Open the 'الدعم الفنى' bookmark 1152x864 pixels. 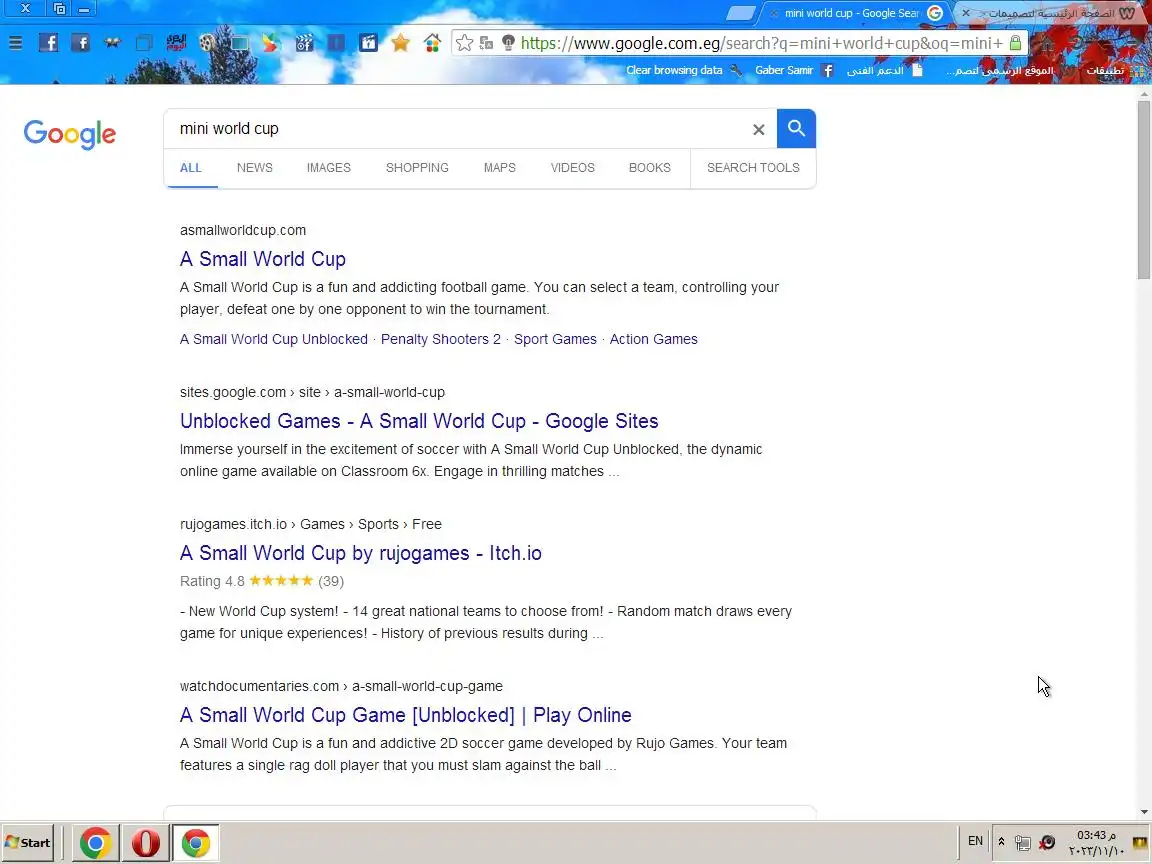884,71
